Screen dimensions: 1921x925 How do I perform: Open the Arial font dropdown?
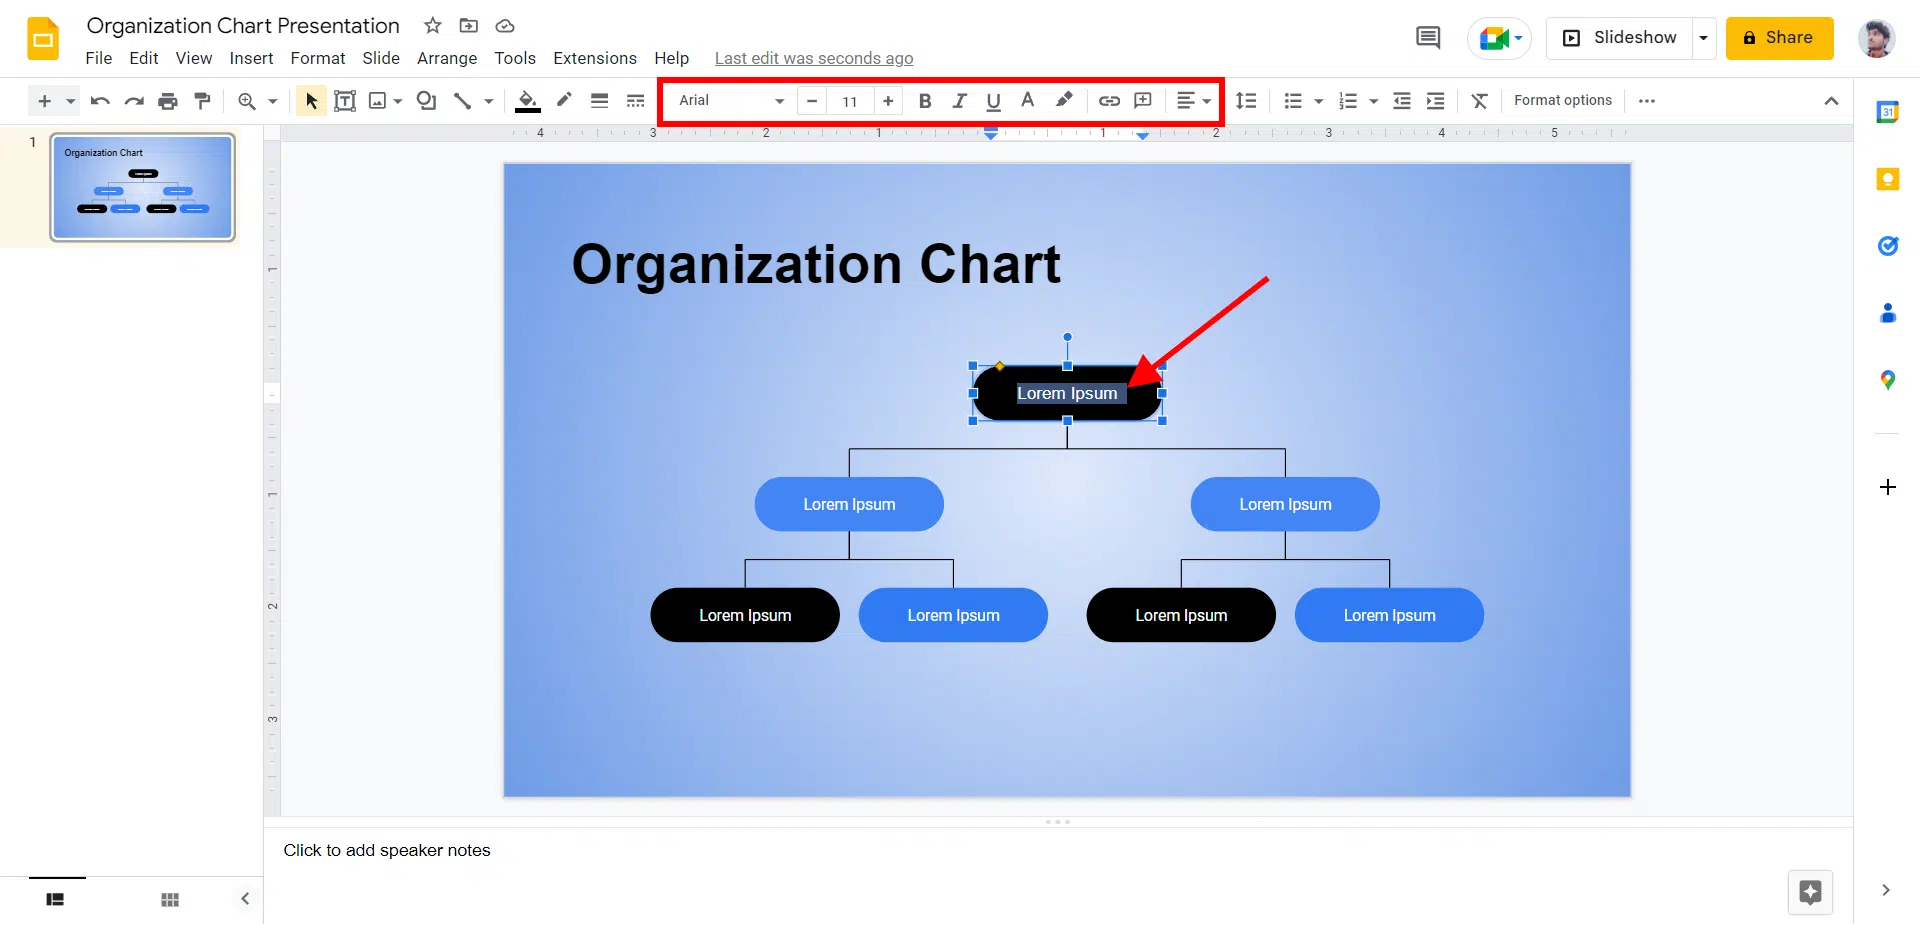tap(731, 101)
